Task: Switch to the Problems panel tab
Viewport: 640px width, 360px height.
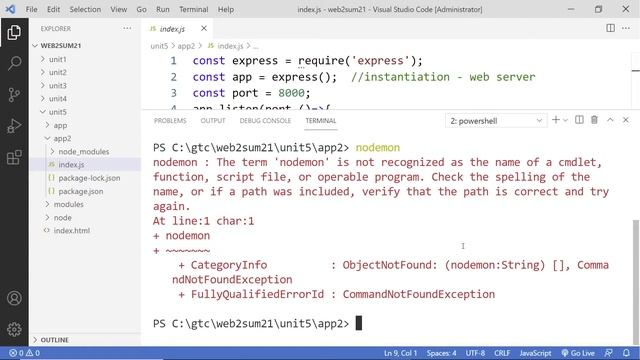Action: (x=170, y=121)
